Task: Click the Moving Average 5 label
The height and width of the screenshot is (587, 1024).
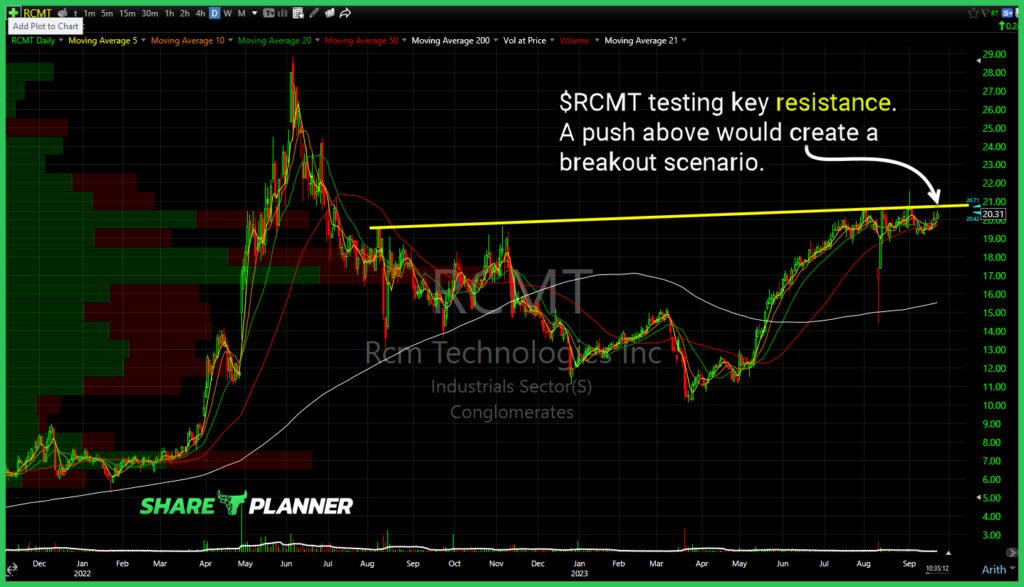Action: 103,40
